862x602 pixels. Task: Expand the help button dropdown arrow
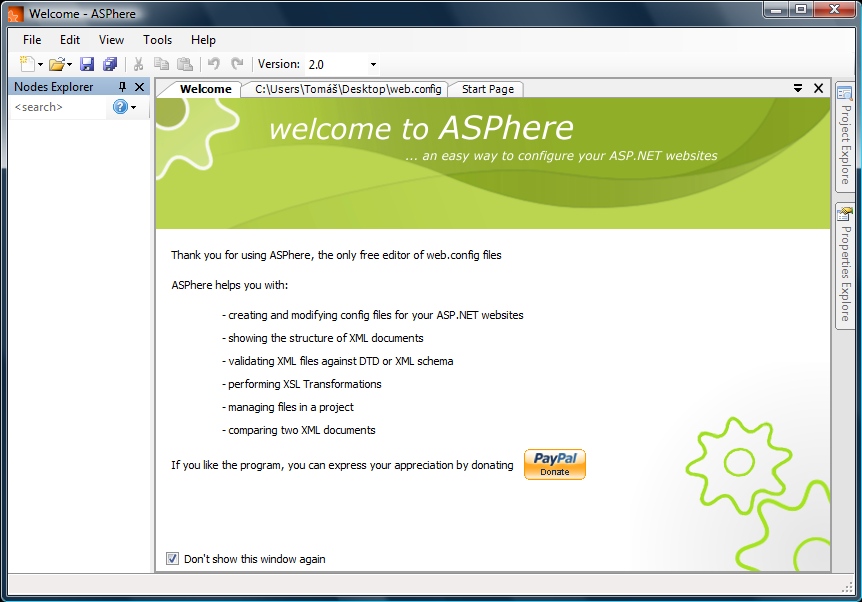(x=135, y=107)
